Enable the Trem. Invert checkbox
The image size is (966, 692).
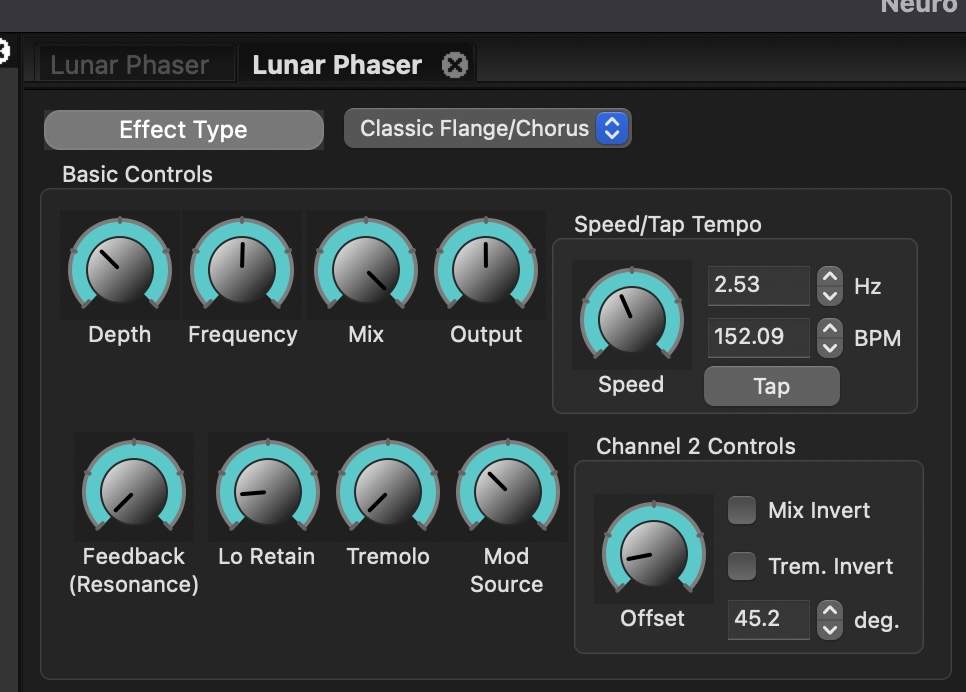(x=742, y=566)
